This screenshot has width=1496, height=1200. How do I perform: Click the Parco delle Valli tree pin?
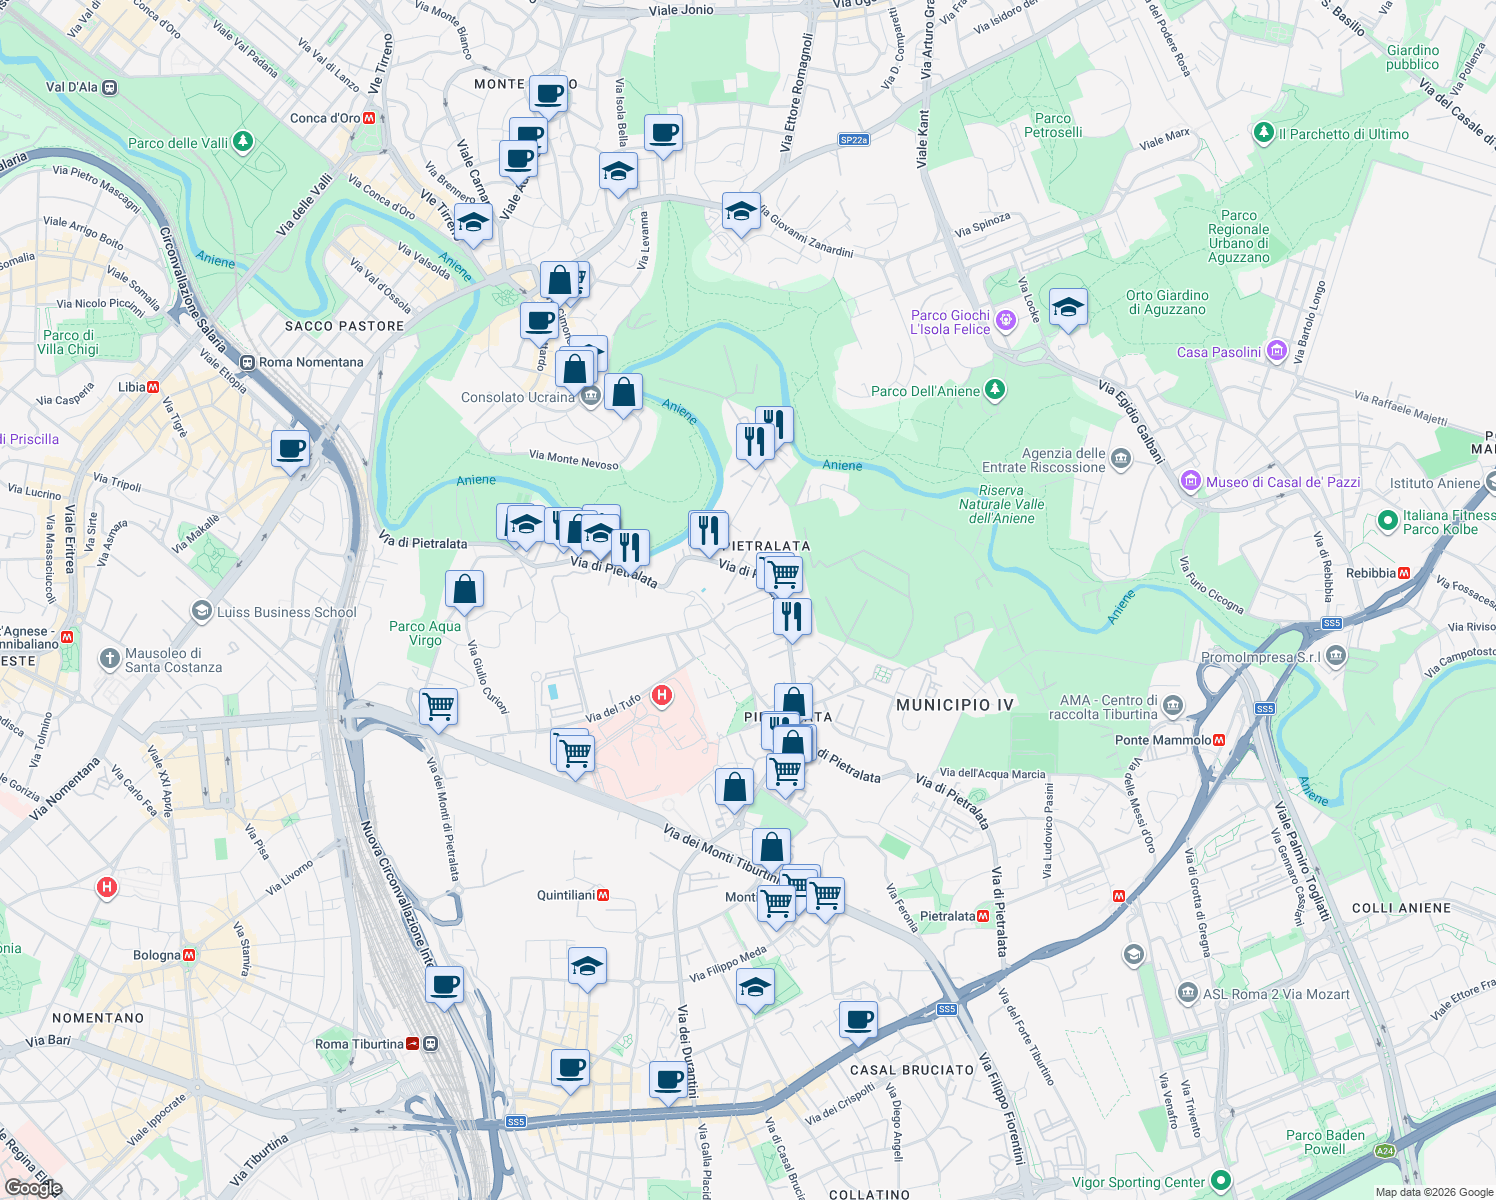click(x=242, y=142)
